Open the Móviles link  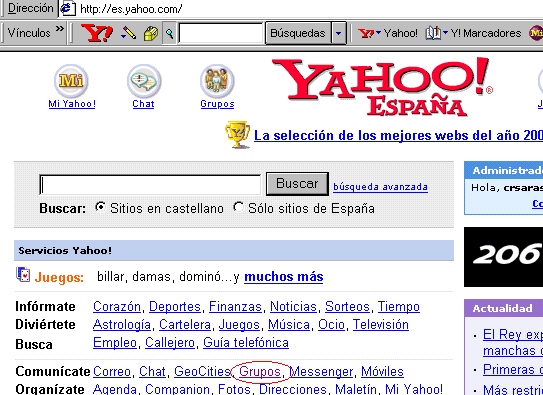click(382, 372)
